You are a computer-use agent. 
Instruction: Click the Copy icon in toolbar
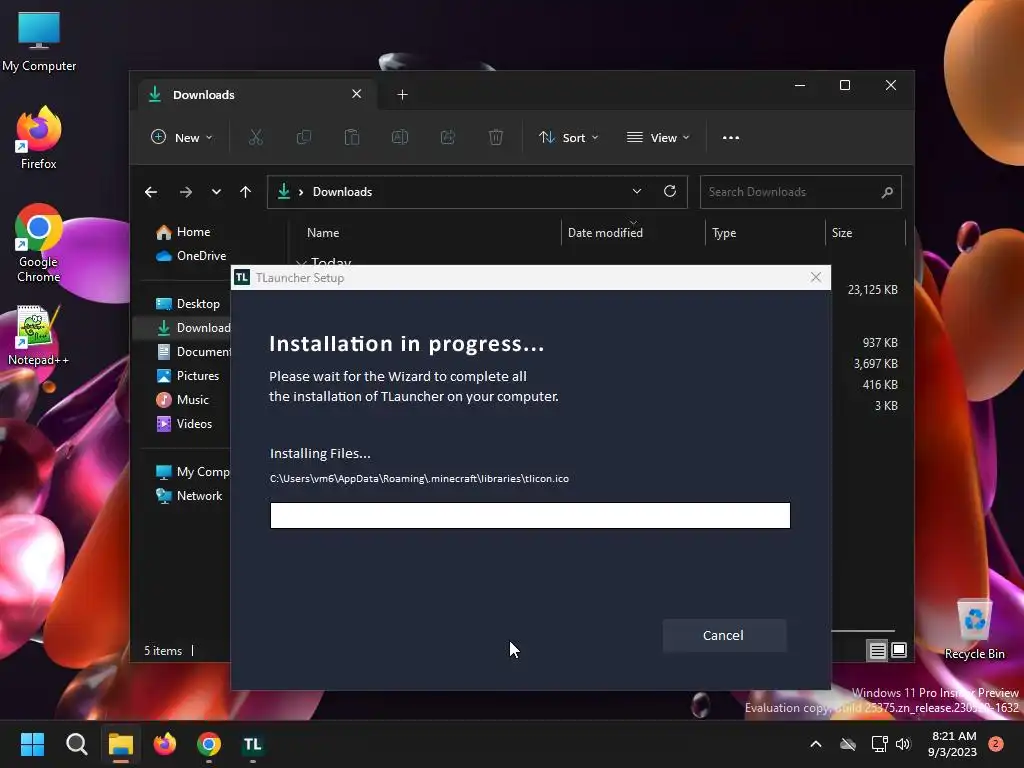coord(304,138)
